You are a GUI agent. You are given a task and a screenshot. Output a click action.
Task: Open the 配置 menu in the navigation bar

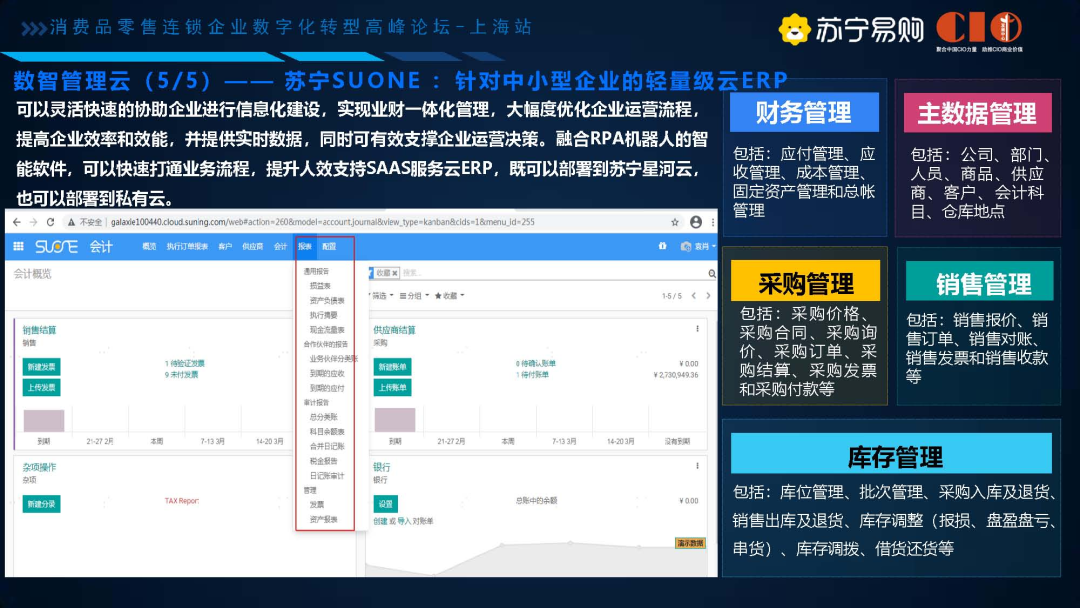pos(330,245)
